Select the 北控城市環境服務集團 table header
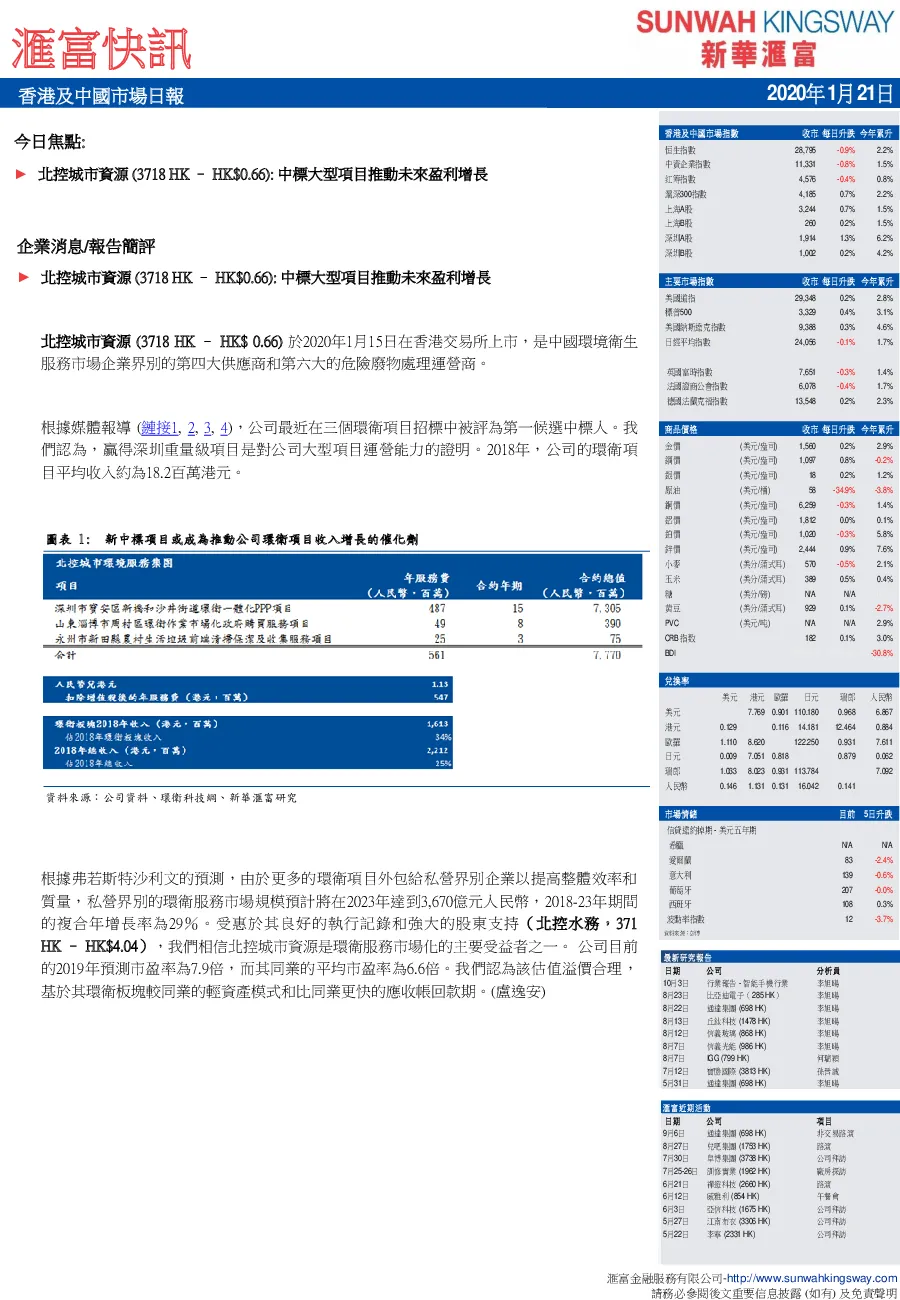This screenshot has width=900, height=1300. point(115,563)
